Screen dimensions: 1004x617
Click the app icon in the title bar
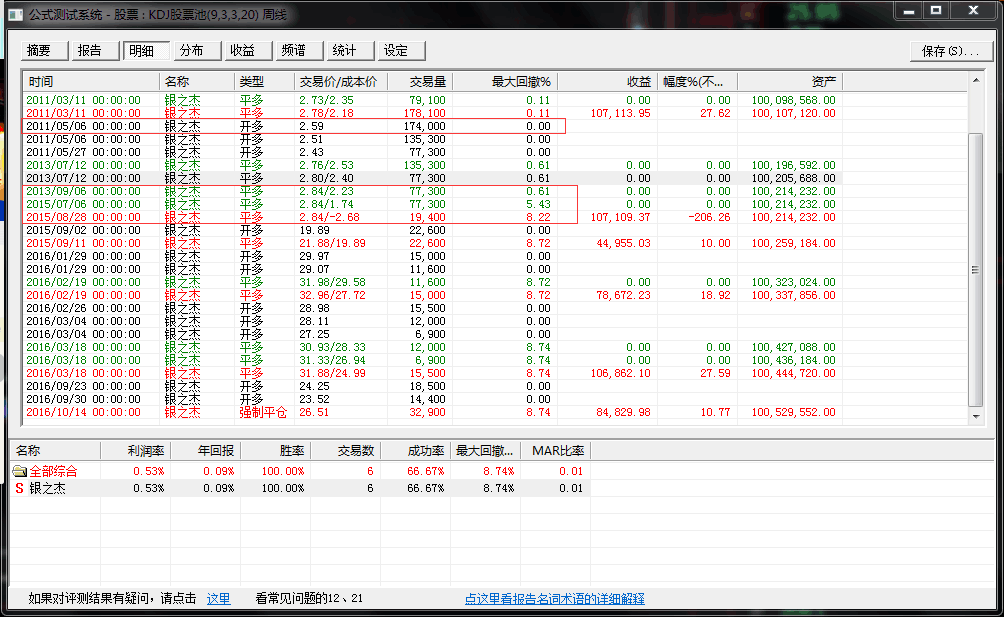pos(16,12)
